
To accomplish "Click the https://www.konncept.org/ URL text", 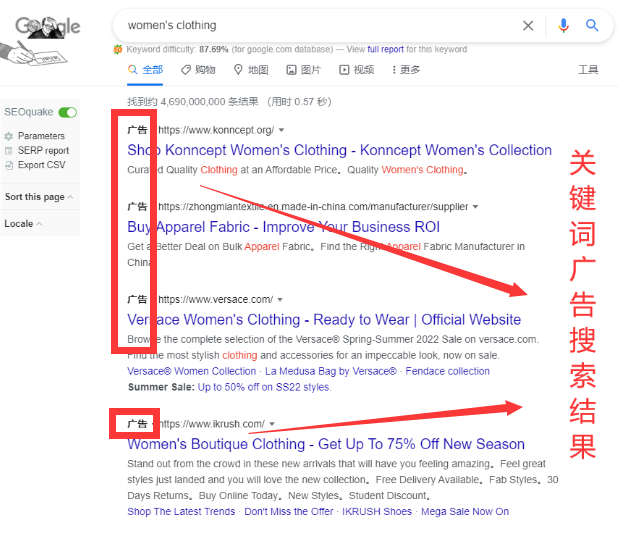I will tap(216, 130).
